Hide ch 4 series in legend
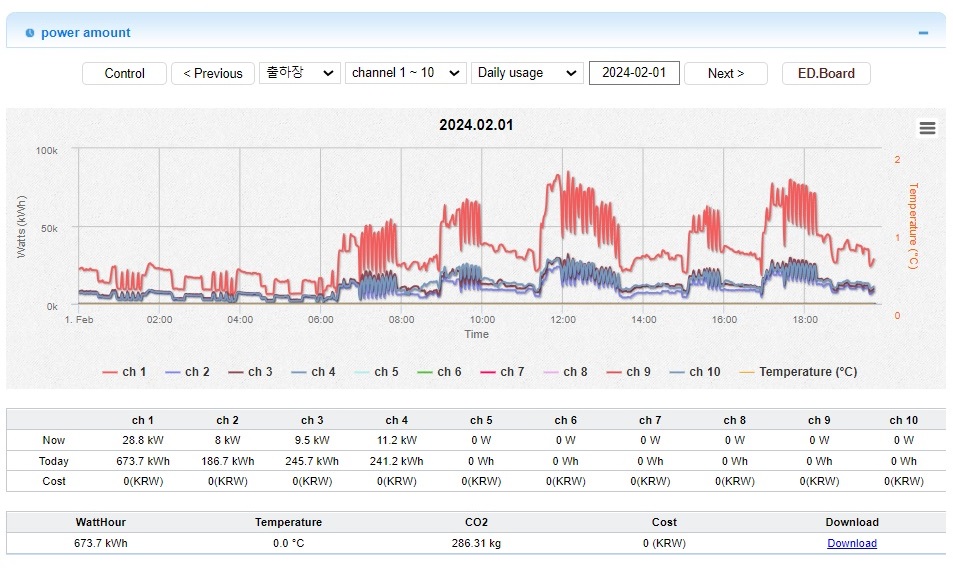The width and height of the screenshot is (953, 571). click(x=314, y=372)
